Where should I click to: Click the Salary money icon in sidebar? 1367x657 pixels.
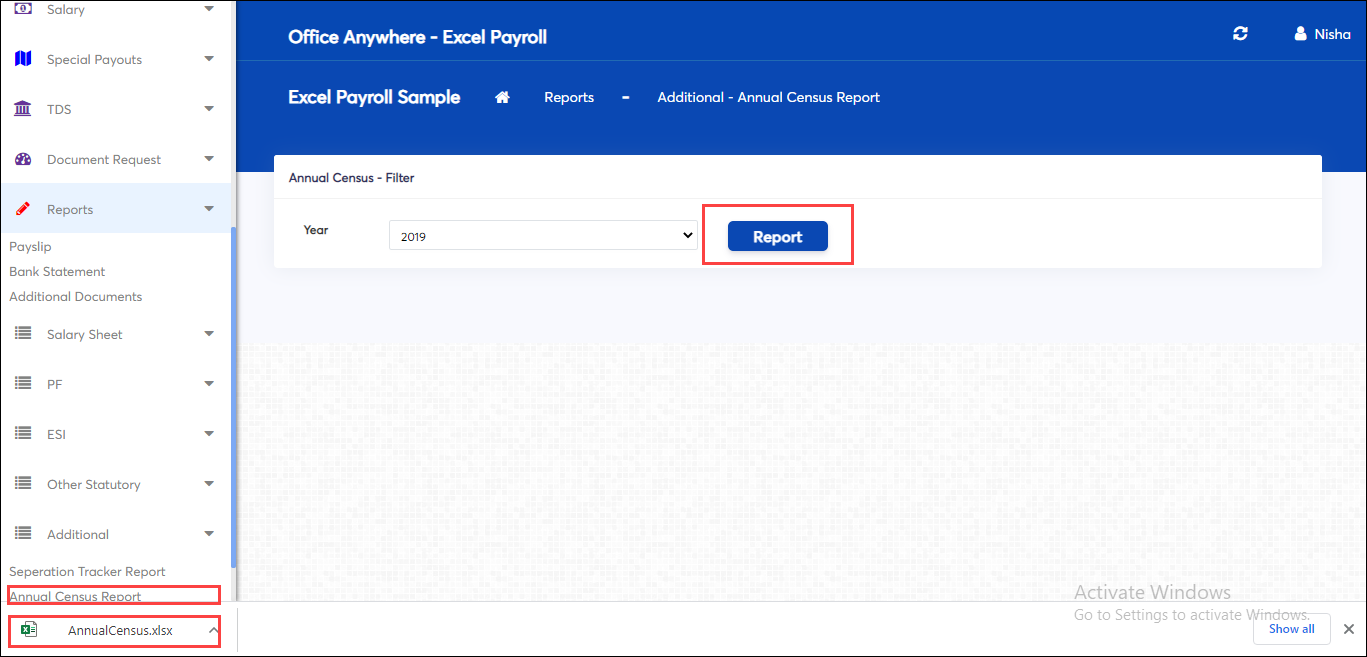[x=22, y=8]
